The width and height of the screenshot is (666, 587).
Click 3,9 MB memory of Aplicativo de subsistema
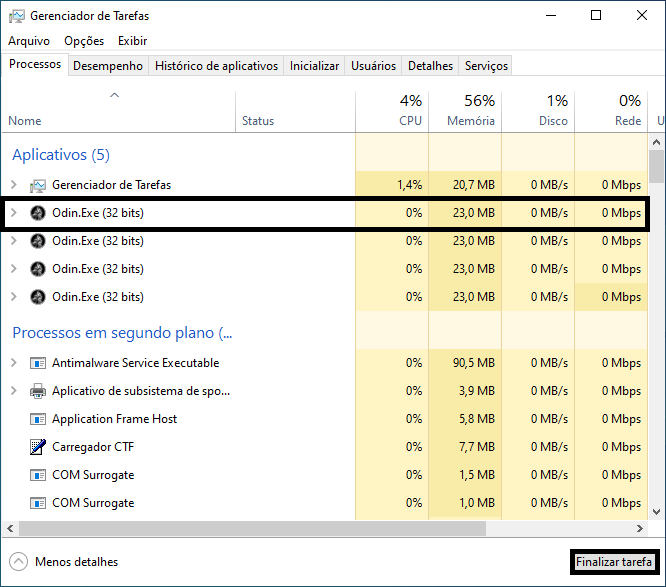tap(477, 391)
